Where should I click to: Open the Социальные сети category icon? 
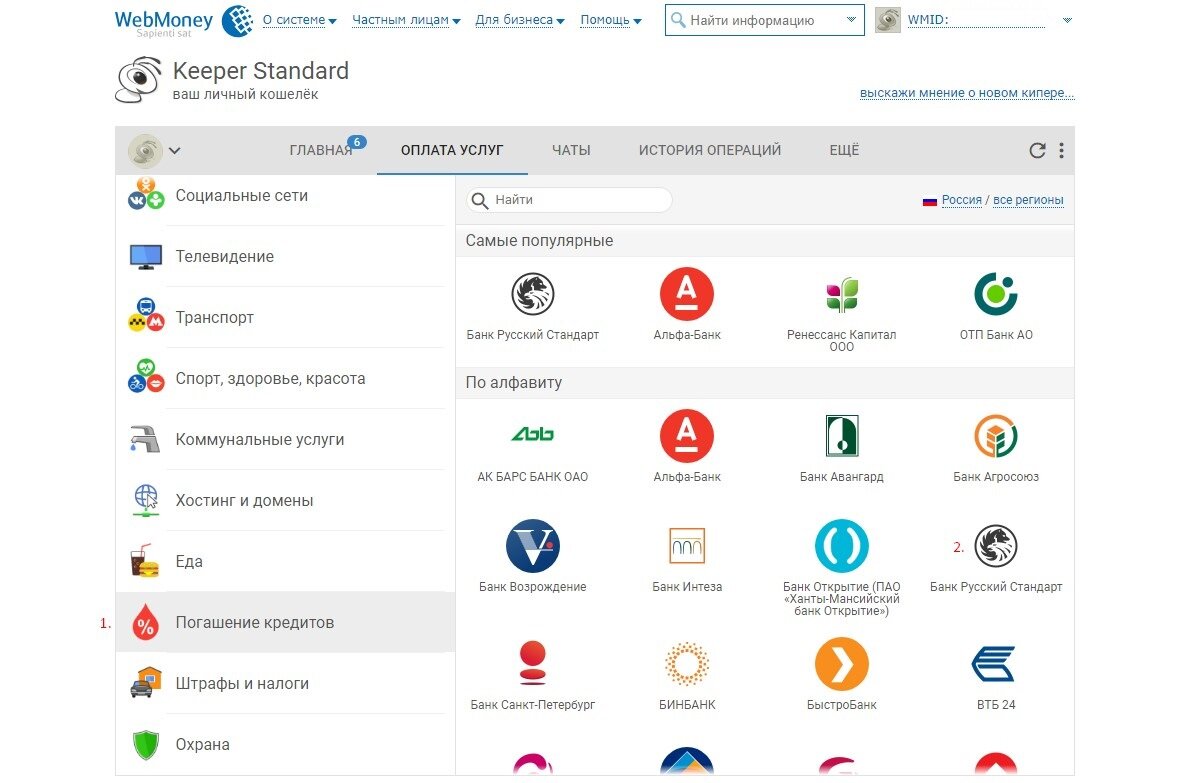pyautogui.click(x=146, y=194)
